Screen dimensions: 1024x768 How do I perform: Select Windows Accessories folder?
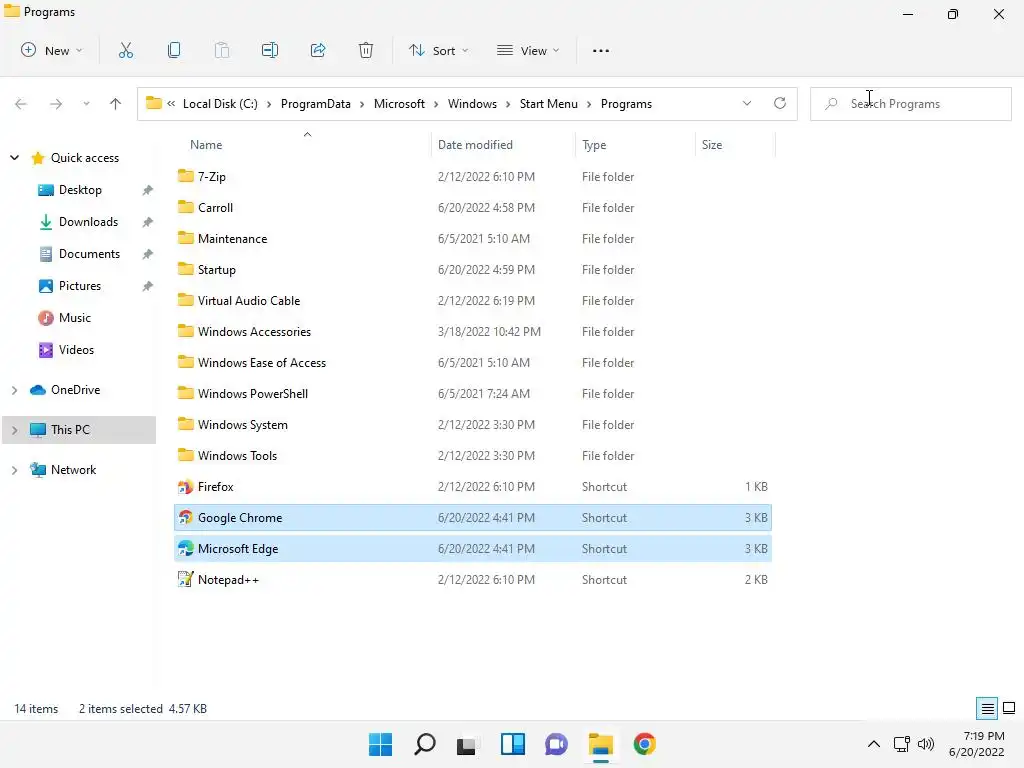pyautogui.click(x=473, y=332)
